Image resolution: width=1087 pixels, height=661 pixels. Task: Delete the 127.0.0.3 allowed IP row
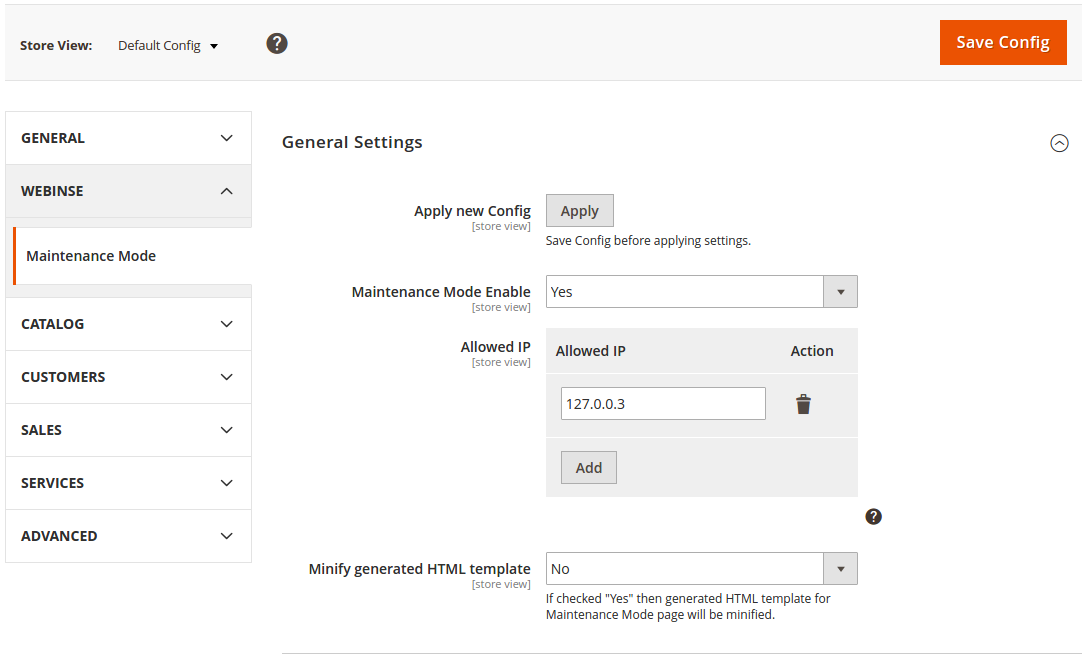(803, 404)
